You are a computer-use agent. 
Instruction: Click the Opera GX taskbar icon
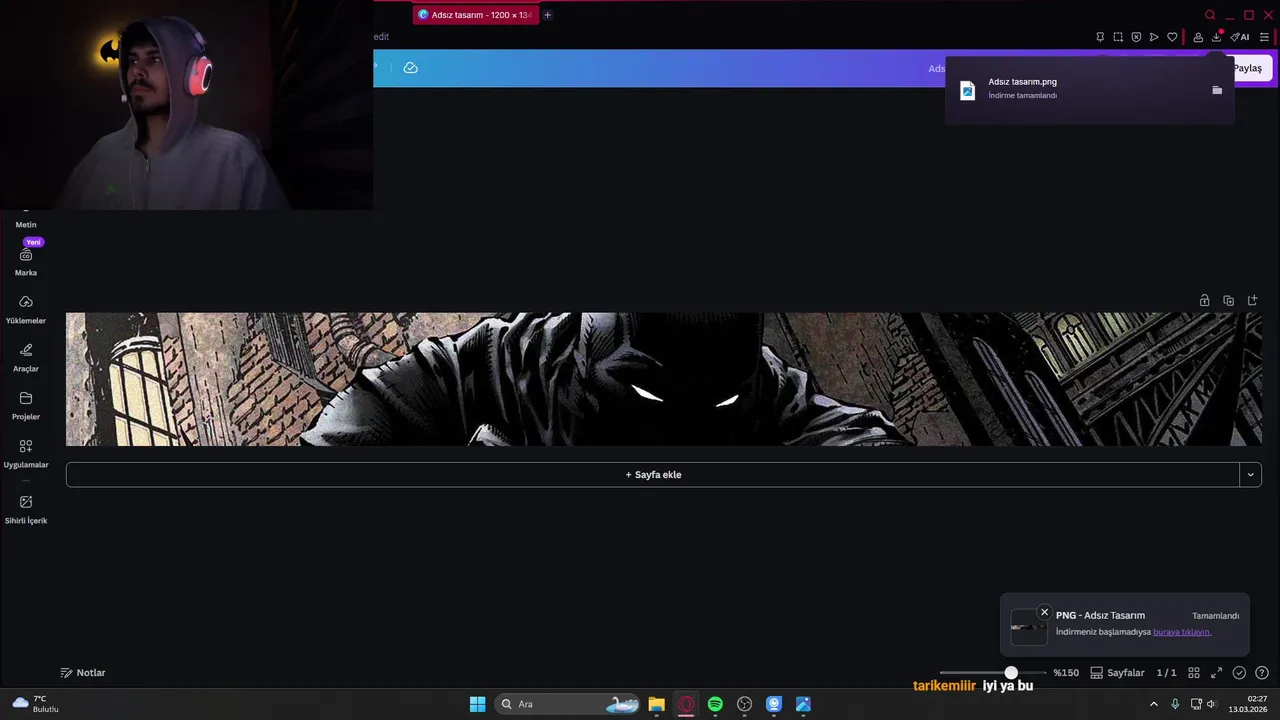click(686, 704)
